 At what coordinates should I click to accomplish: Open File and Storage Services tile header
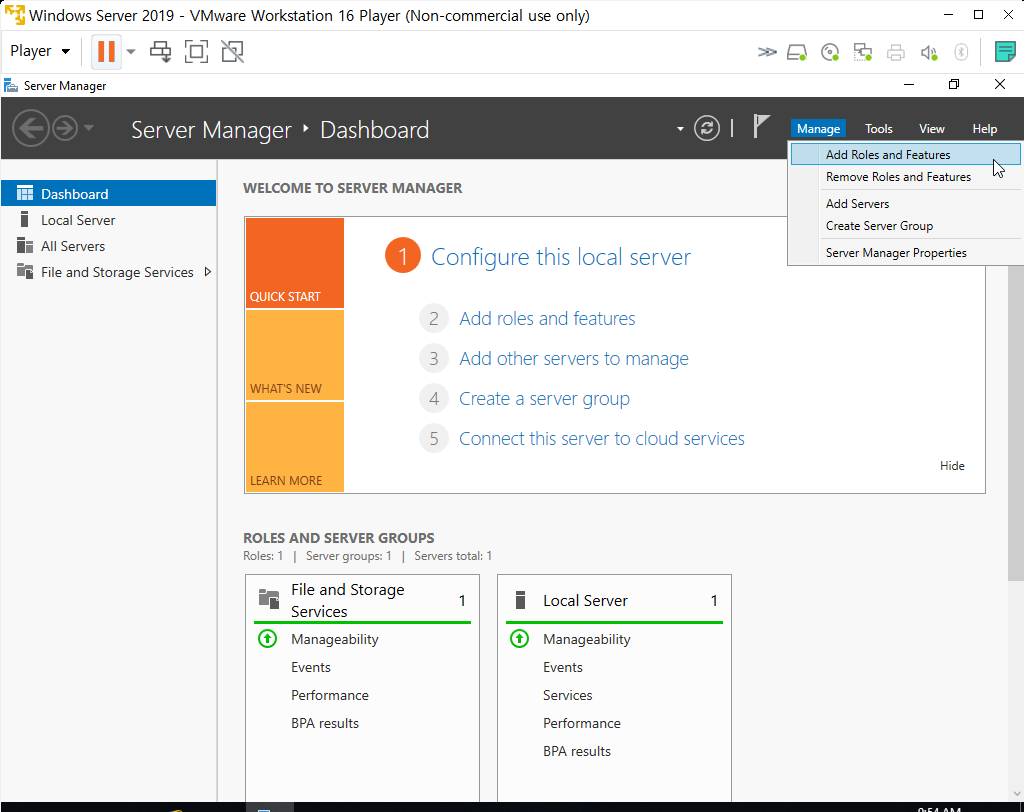click(x=362, y=600)
